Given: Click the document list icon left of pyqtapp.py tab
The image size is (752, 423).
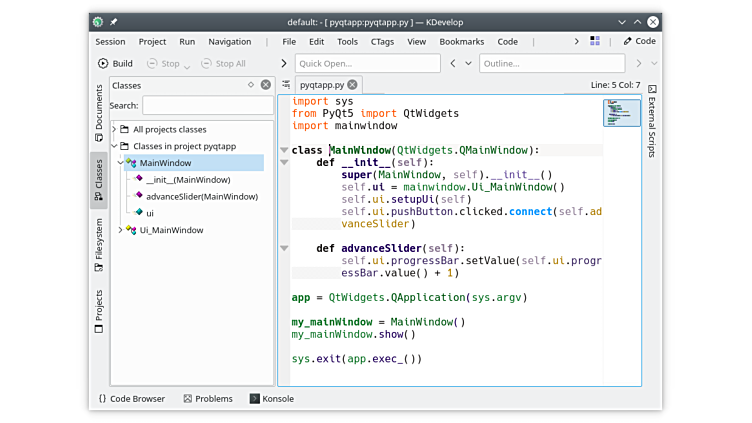Looking at the screenshot, I should point(286,85).
